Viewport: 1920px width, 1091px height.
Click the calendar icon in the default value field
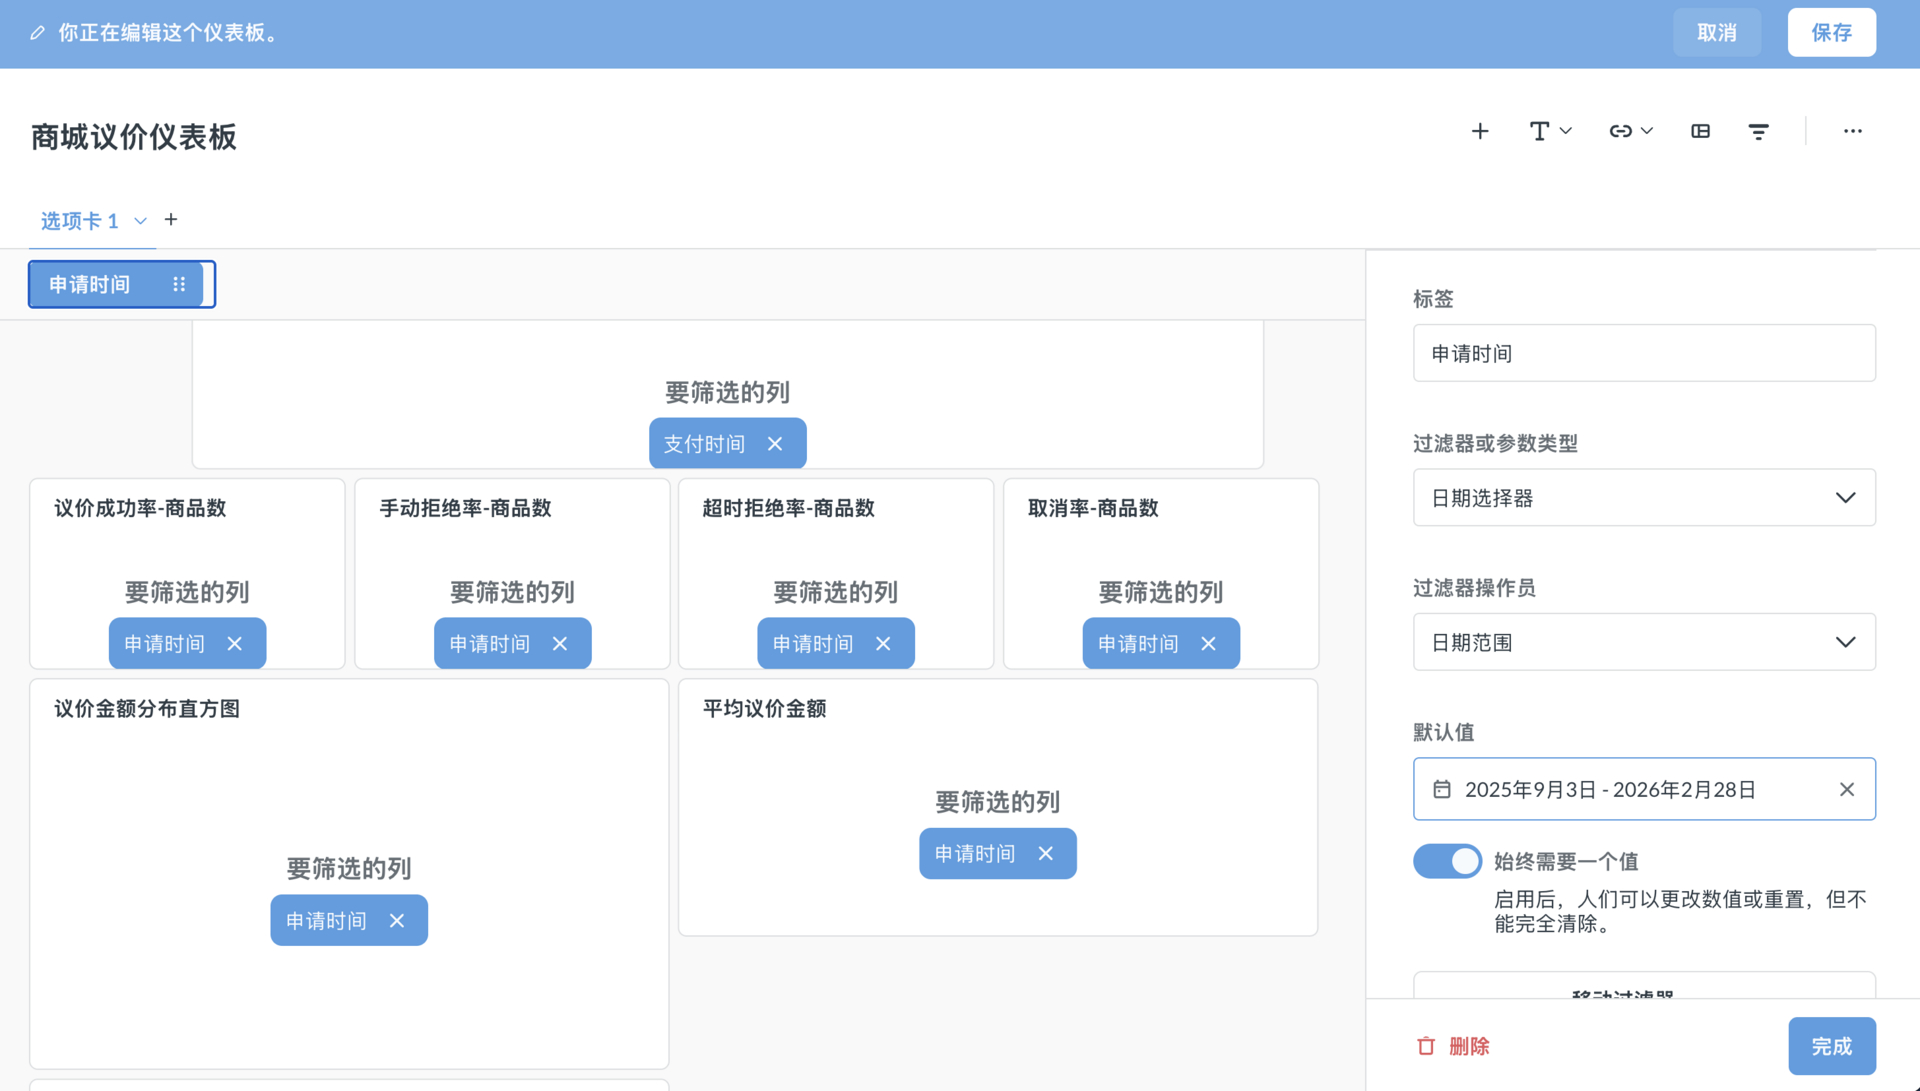[1442, 789]
